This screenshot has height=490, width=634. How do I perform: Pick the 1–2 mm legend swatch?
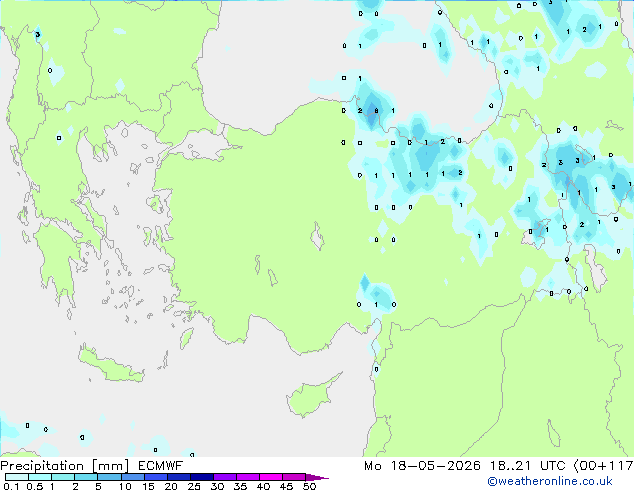coord(63,477)
